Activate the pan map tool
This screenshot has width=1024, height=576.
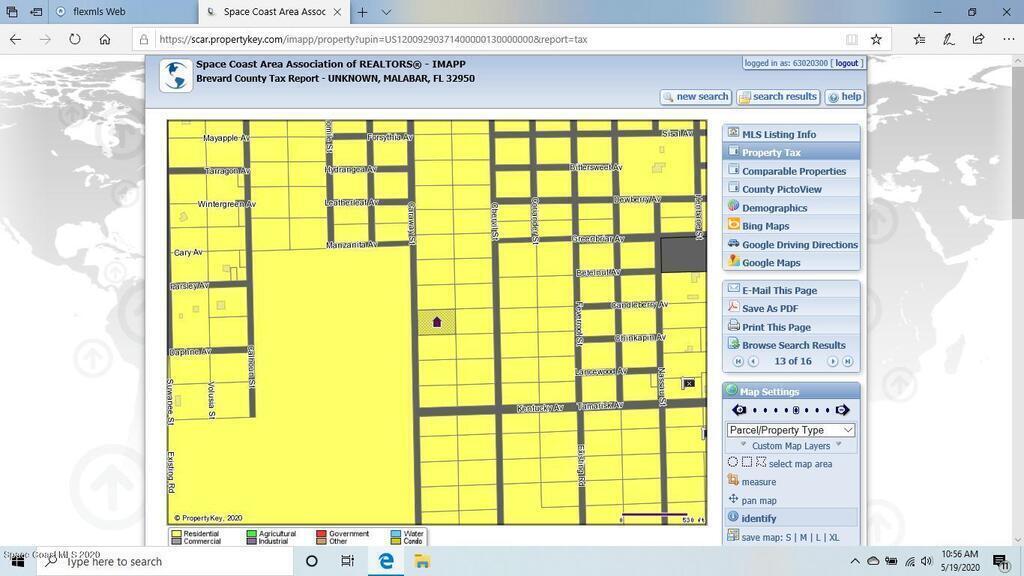pyautogui.click(x=758, y=500)
